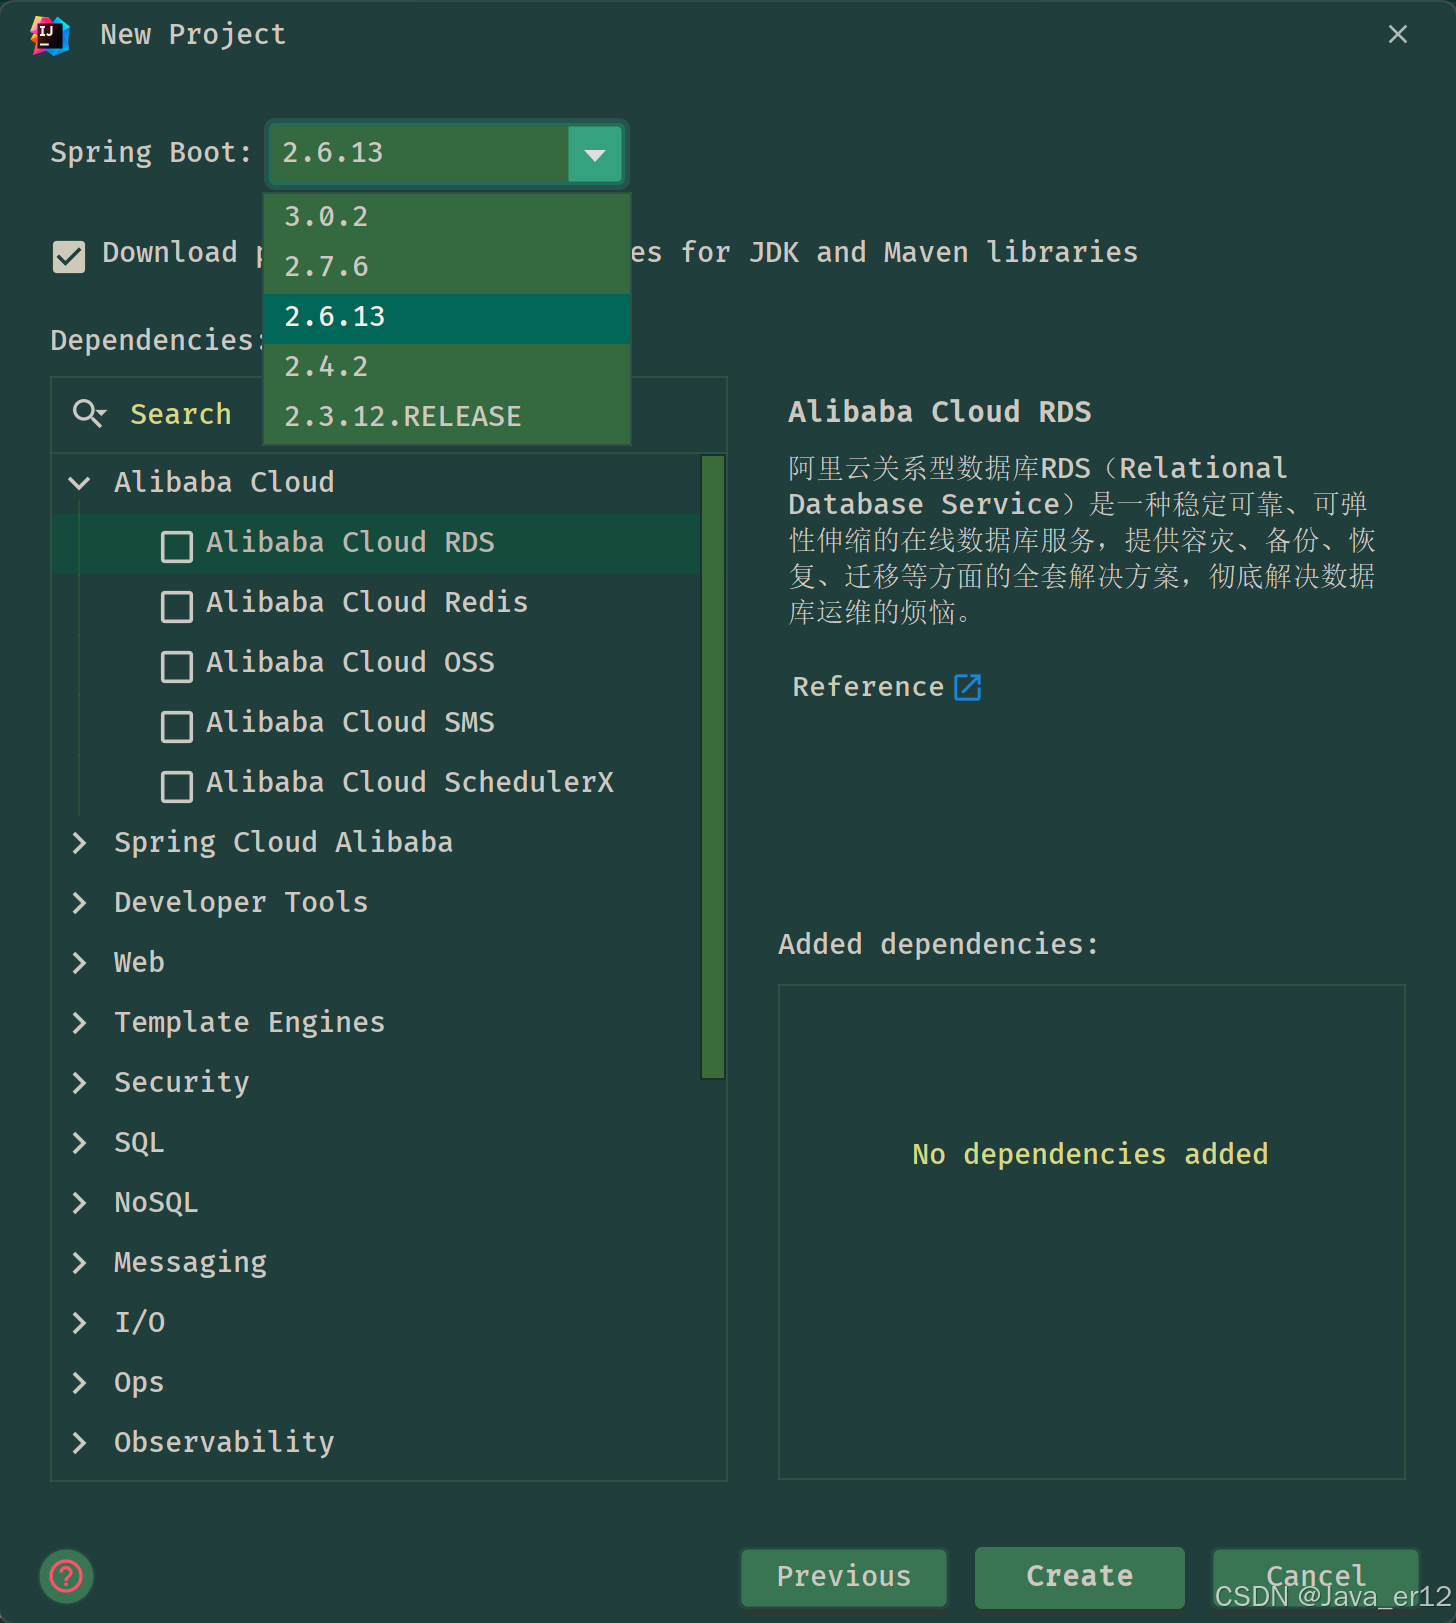Check the Alibaba Cloud OSS checkbox
The width and height of the screenshot is (1456, 1623).
click(177, 666)
